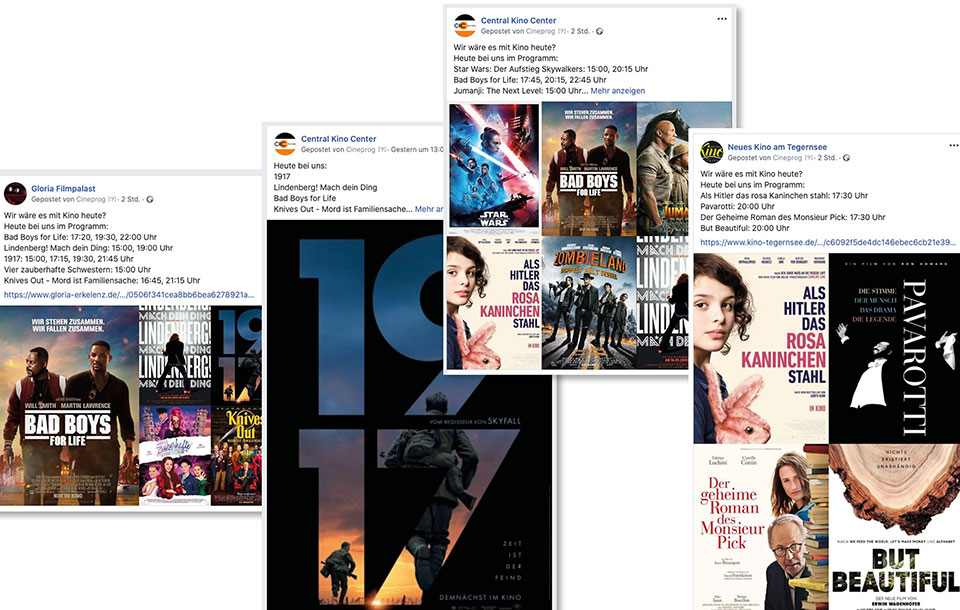Open Central Kino Center name above 'Heute bei uns:'

[339, 139]
